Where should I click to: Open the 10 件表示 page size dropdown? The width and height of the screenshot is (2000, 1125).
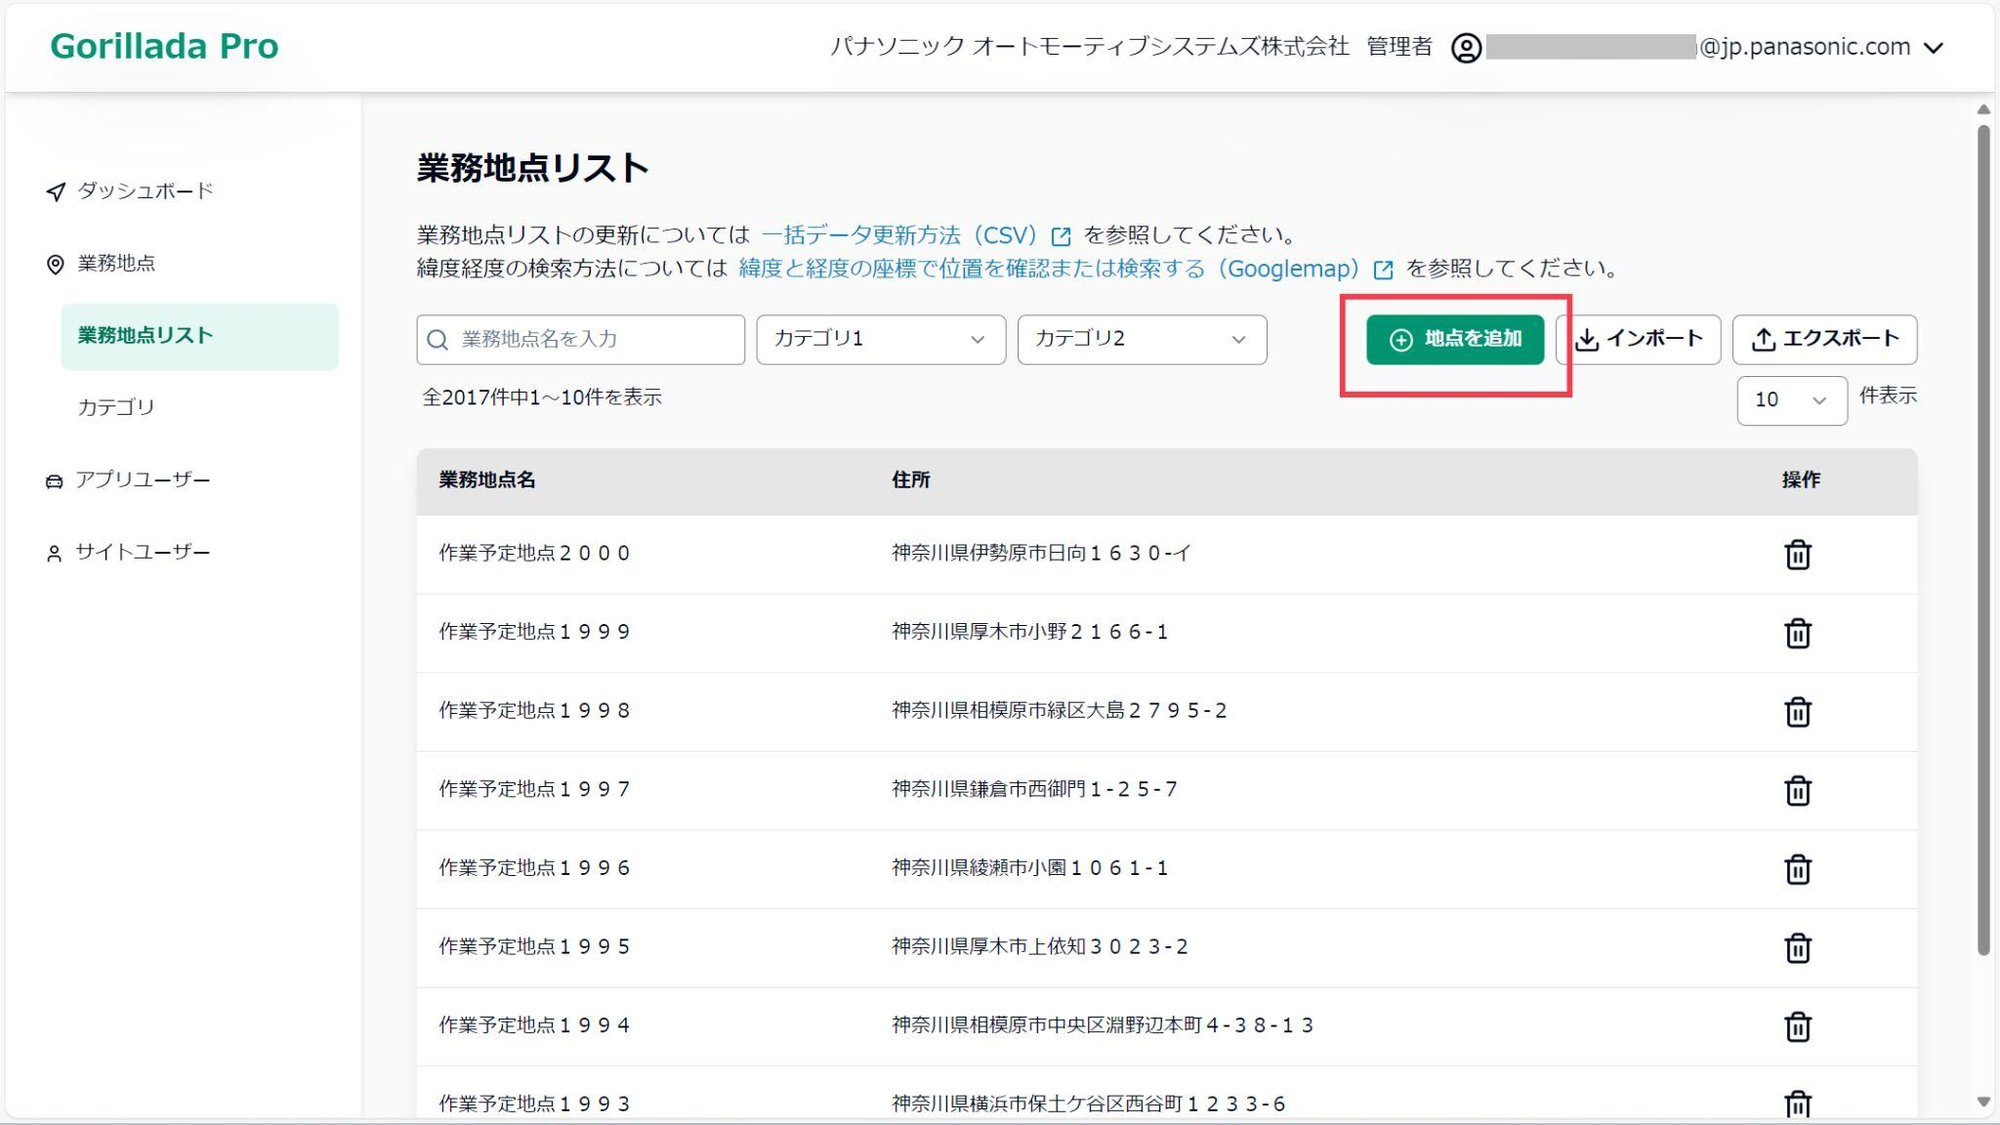(1792, 400)
